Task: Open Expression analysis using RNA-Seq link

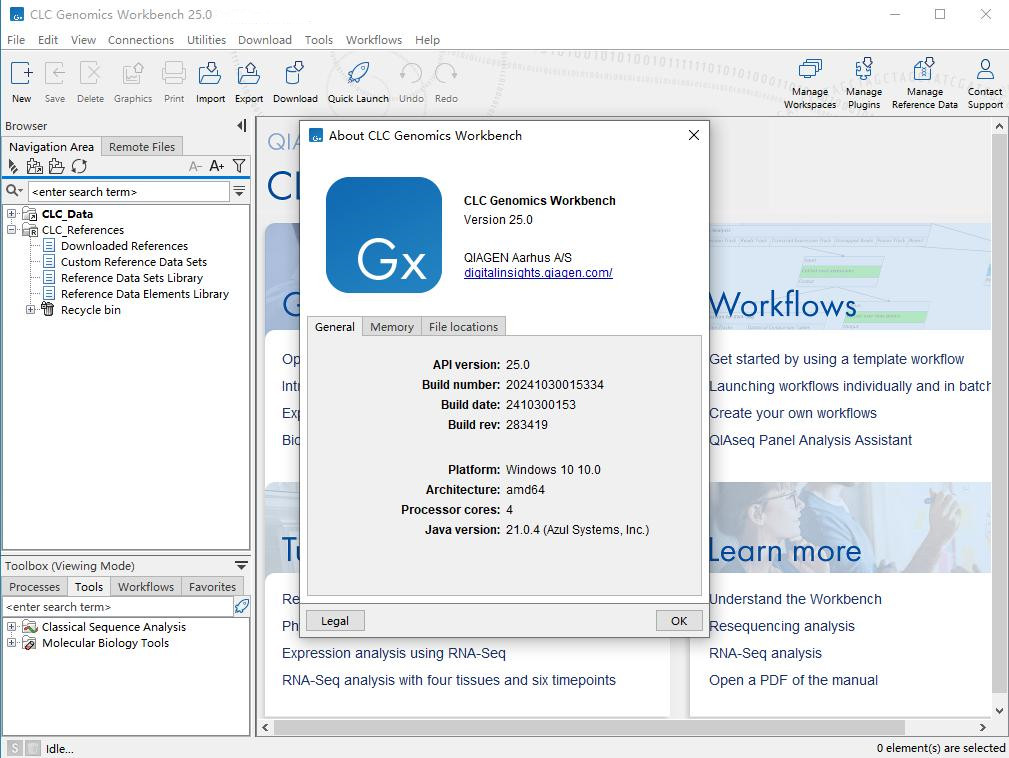Action: [394, 653]
